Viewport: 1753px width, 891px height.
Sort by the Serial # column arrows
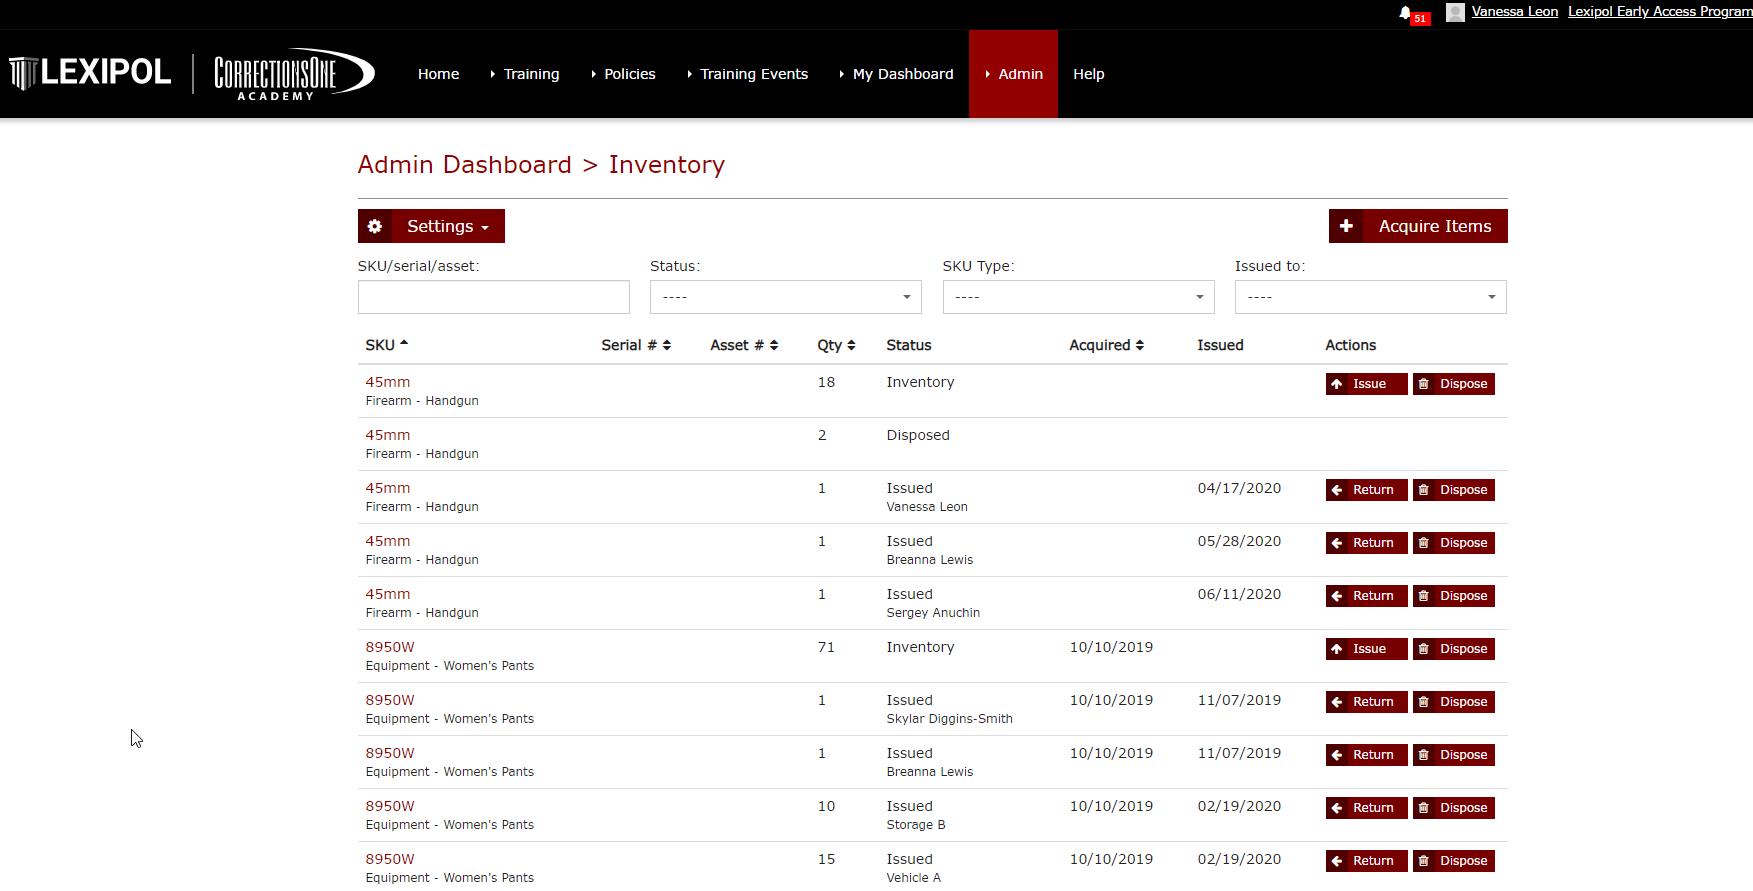coord(667,345)
